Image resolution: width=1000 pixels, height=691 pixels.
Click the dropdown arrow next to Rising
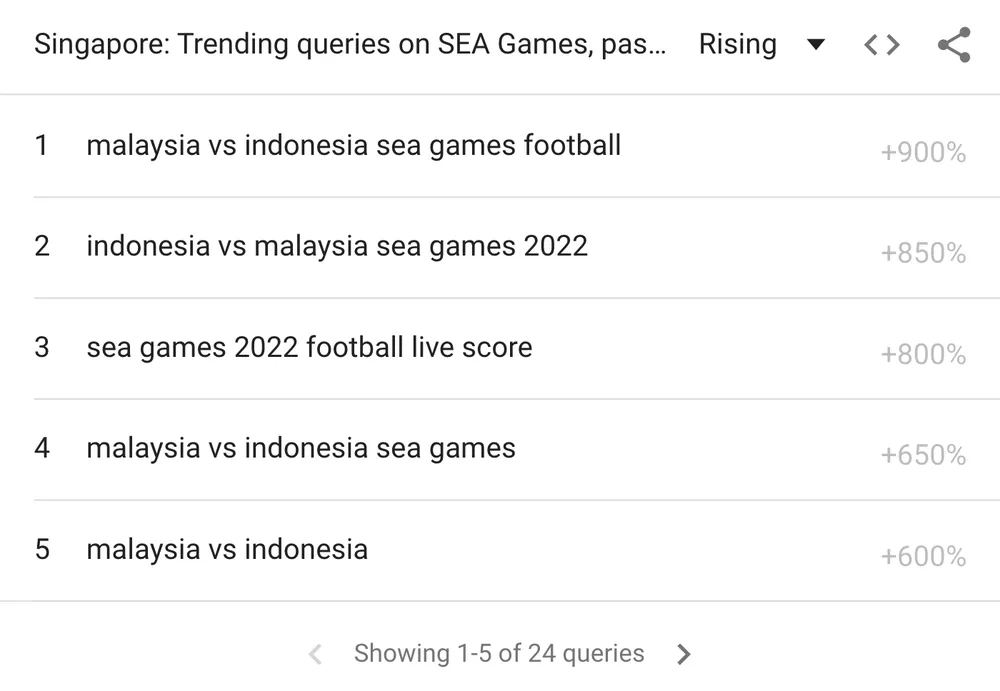(x=815, y=45)
